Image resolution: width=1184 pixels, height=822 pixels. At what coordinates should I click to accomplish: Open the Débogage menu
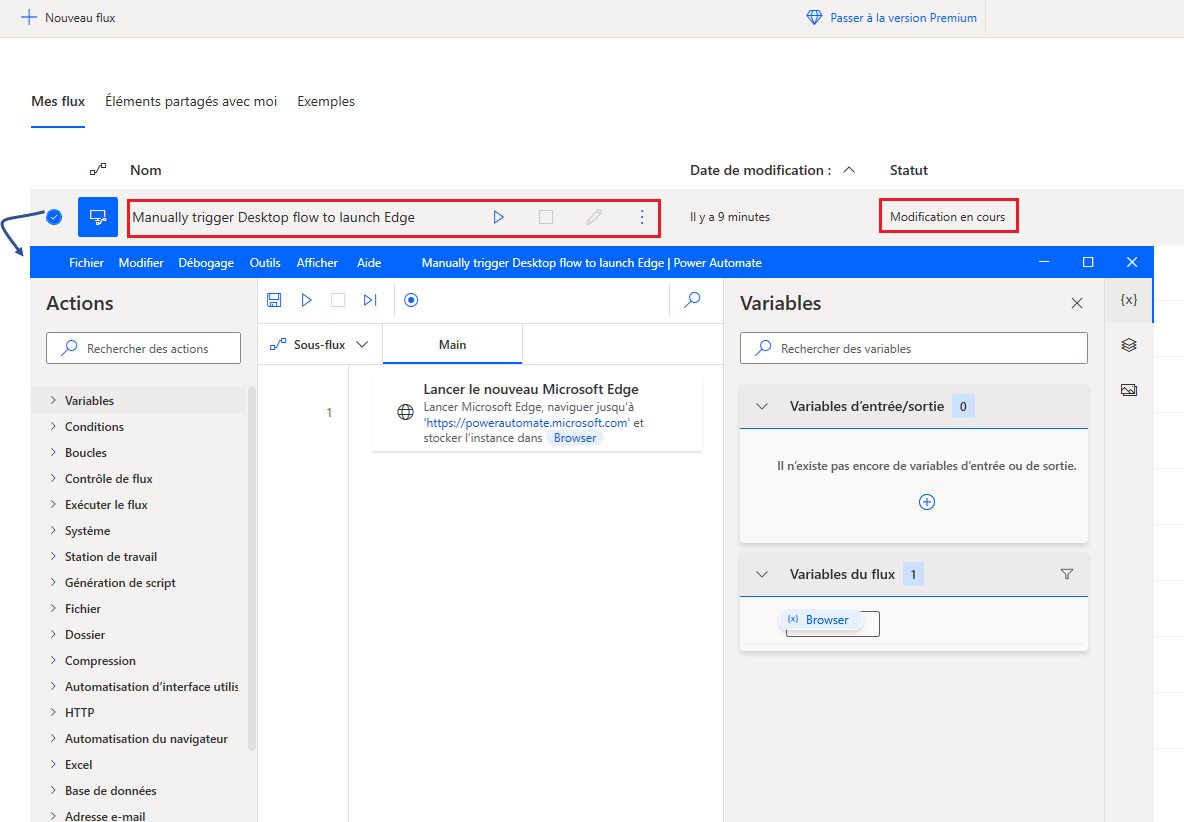pos(206,263)
